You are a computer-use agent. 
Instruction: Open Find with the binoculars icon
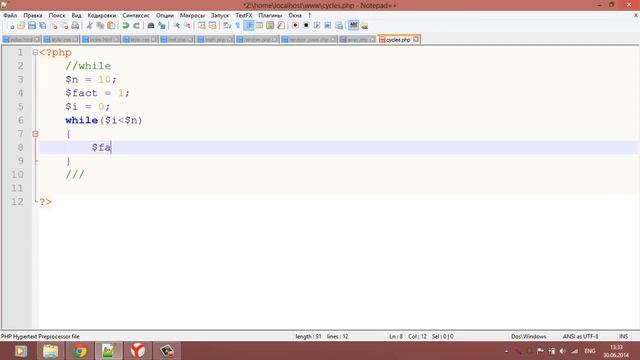pyautogui.click(x=151, y=26)
